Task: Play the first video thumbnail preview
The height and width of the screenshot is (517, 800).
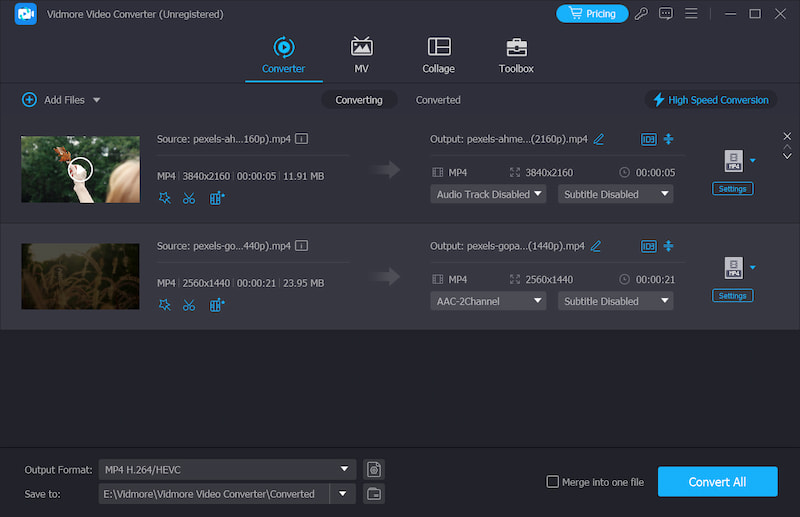Action: [80, 169]
